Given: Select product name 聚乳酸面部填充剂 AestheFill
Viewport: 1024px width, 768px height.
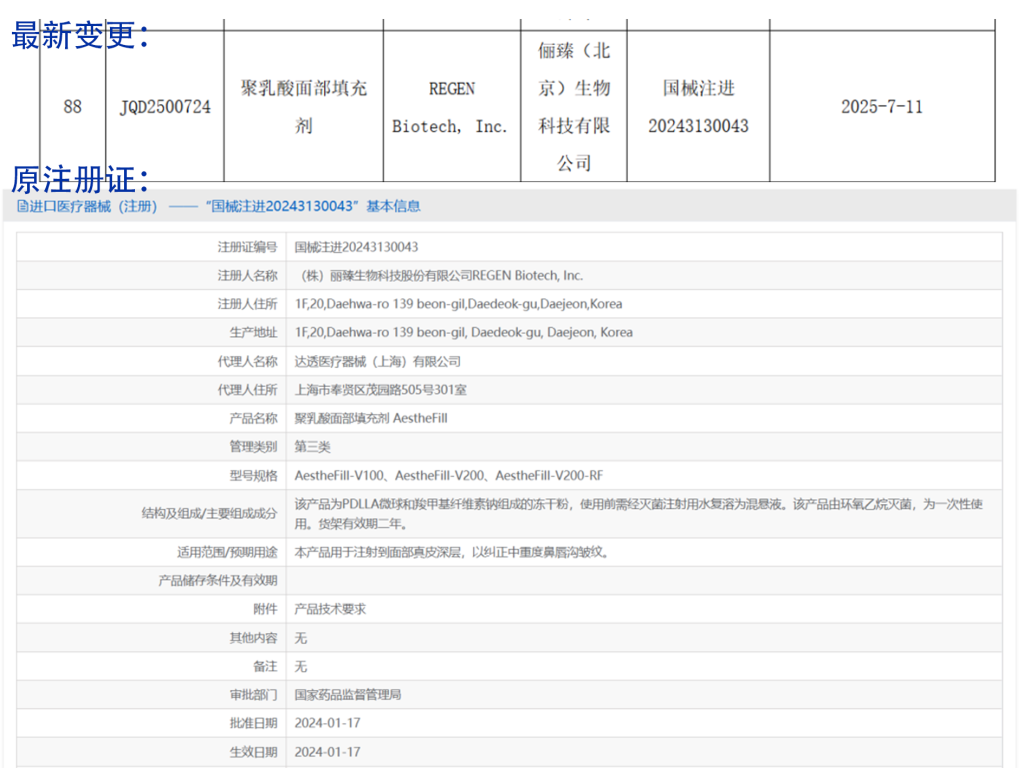Looking at the screenshot, I should [371, 418].
